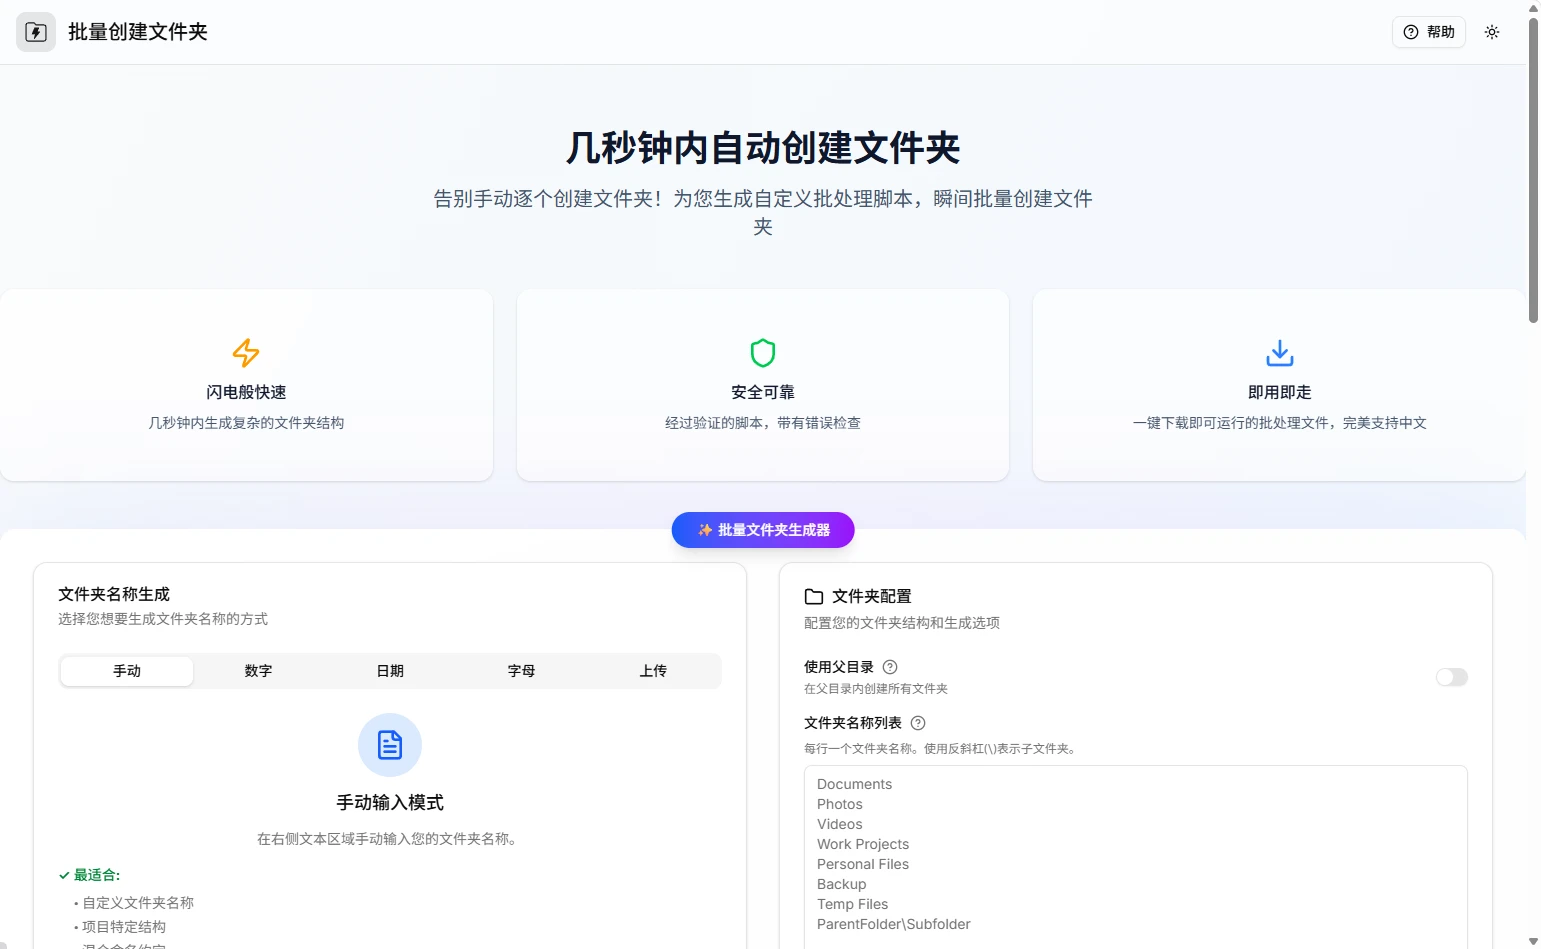Click the scrollbar down arrow
Viewport: 1541px width, 949px height.
(x=1533, y=941)
